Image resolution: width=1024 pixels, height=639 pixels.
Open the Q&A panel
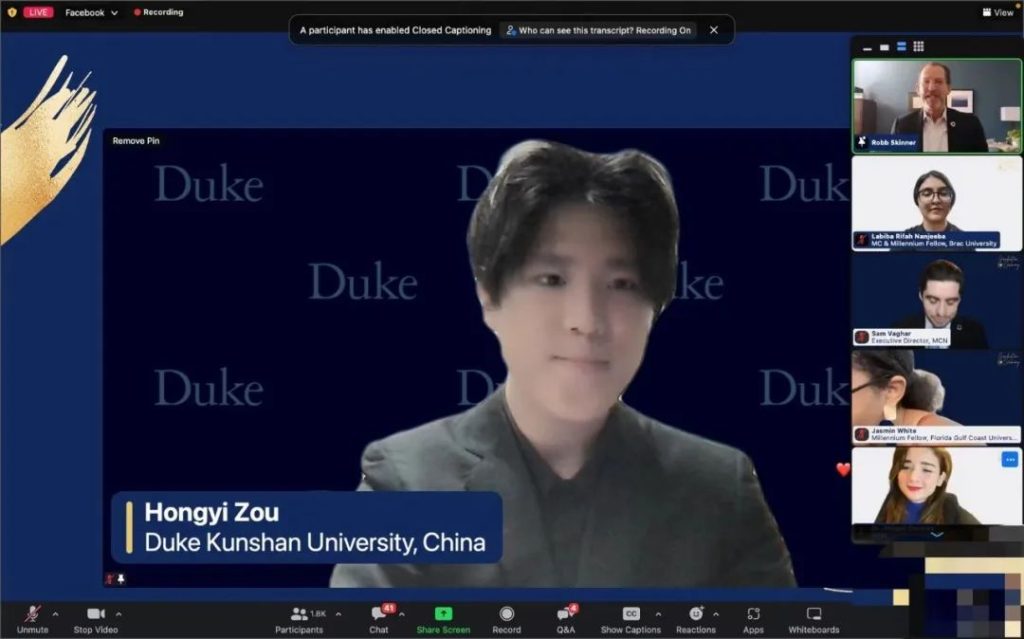click(x=565, y=614)
